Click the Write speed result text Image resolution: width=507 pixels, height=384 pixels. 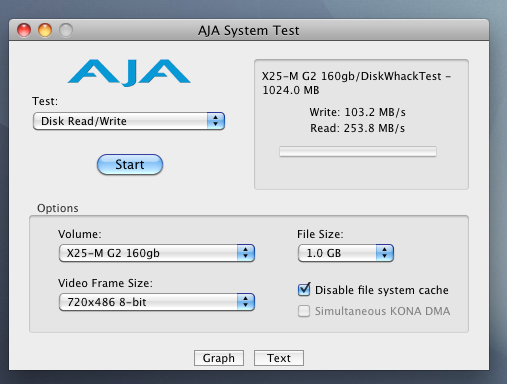(358, 112)
